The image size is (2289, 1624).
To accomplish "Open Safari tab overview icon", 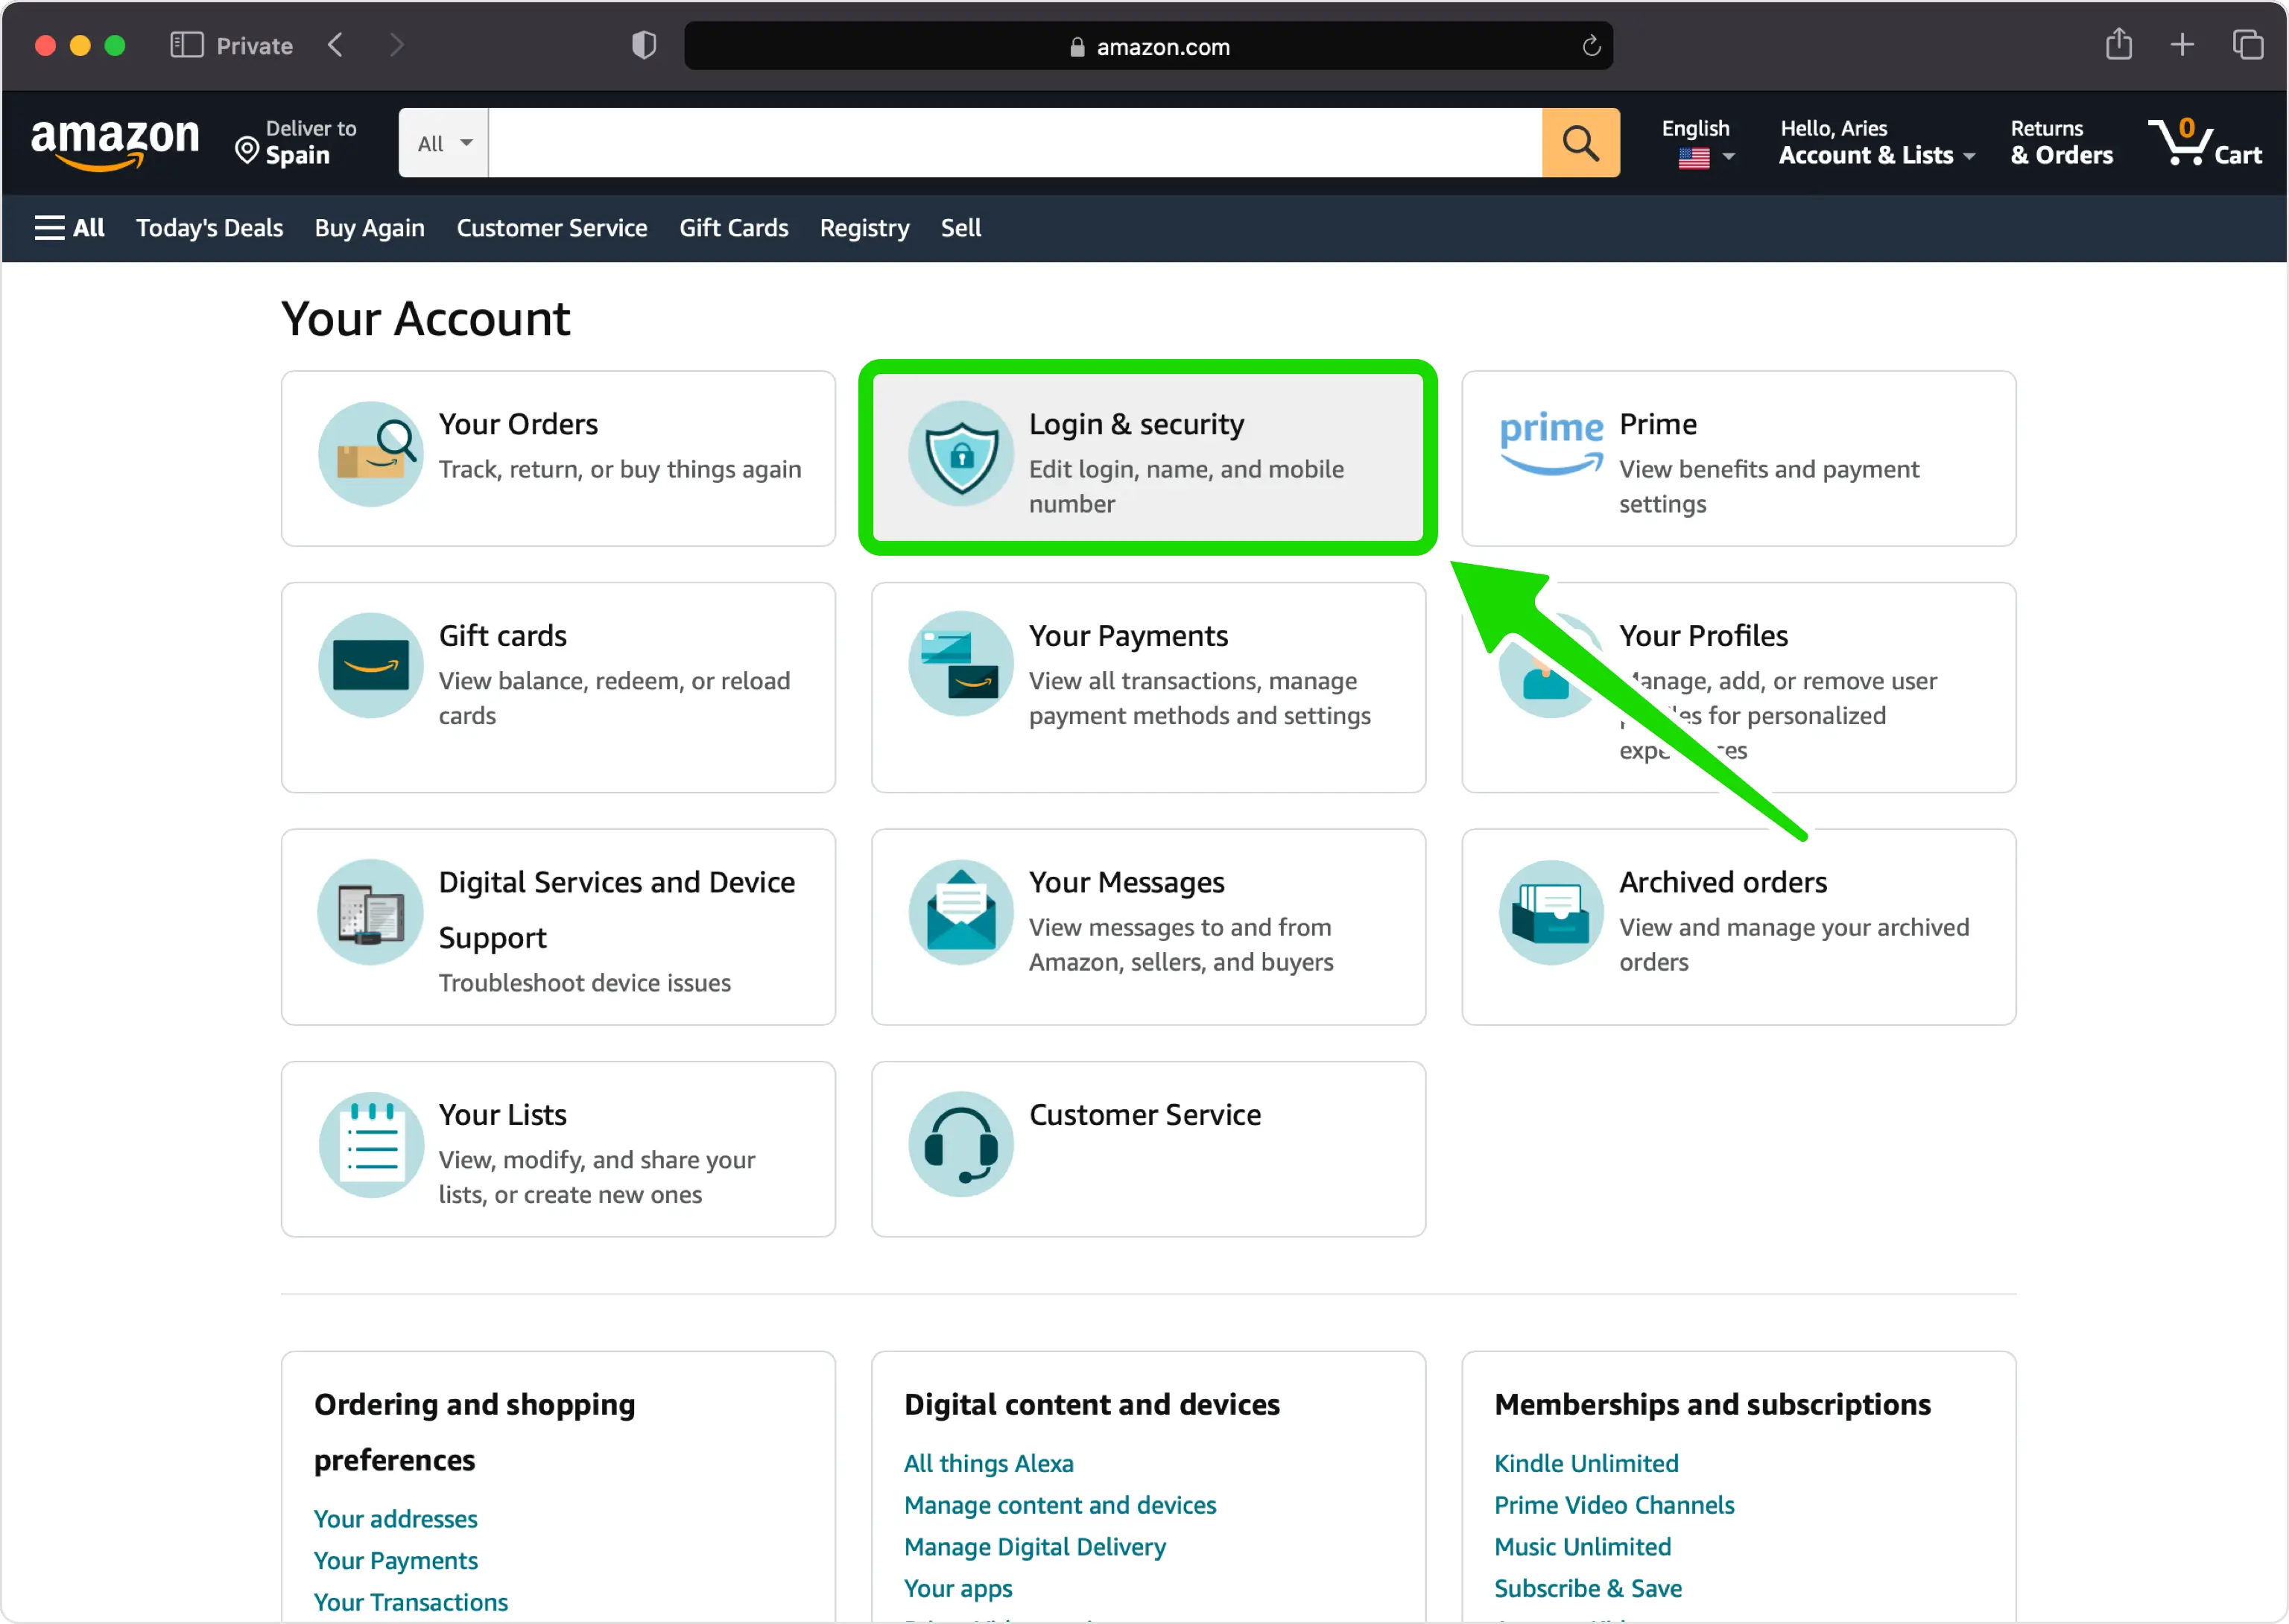I will pyautogui.click(x=2248, y=45).
